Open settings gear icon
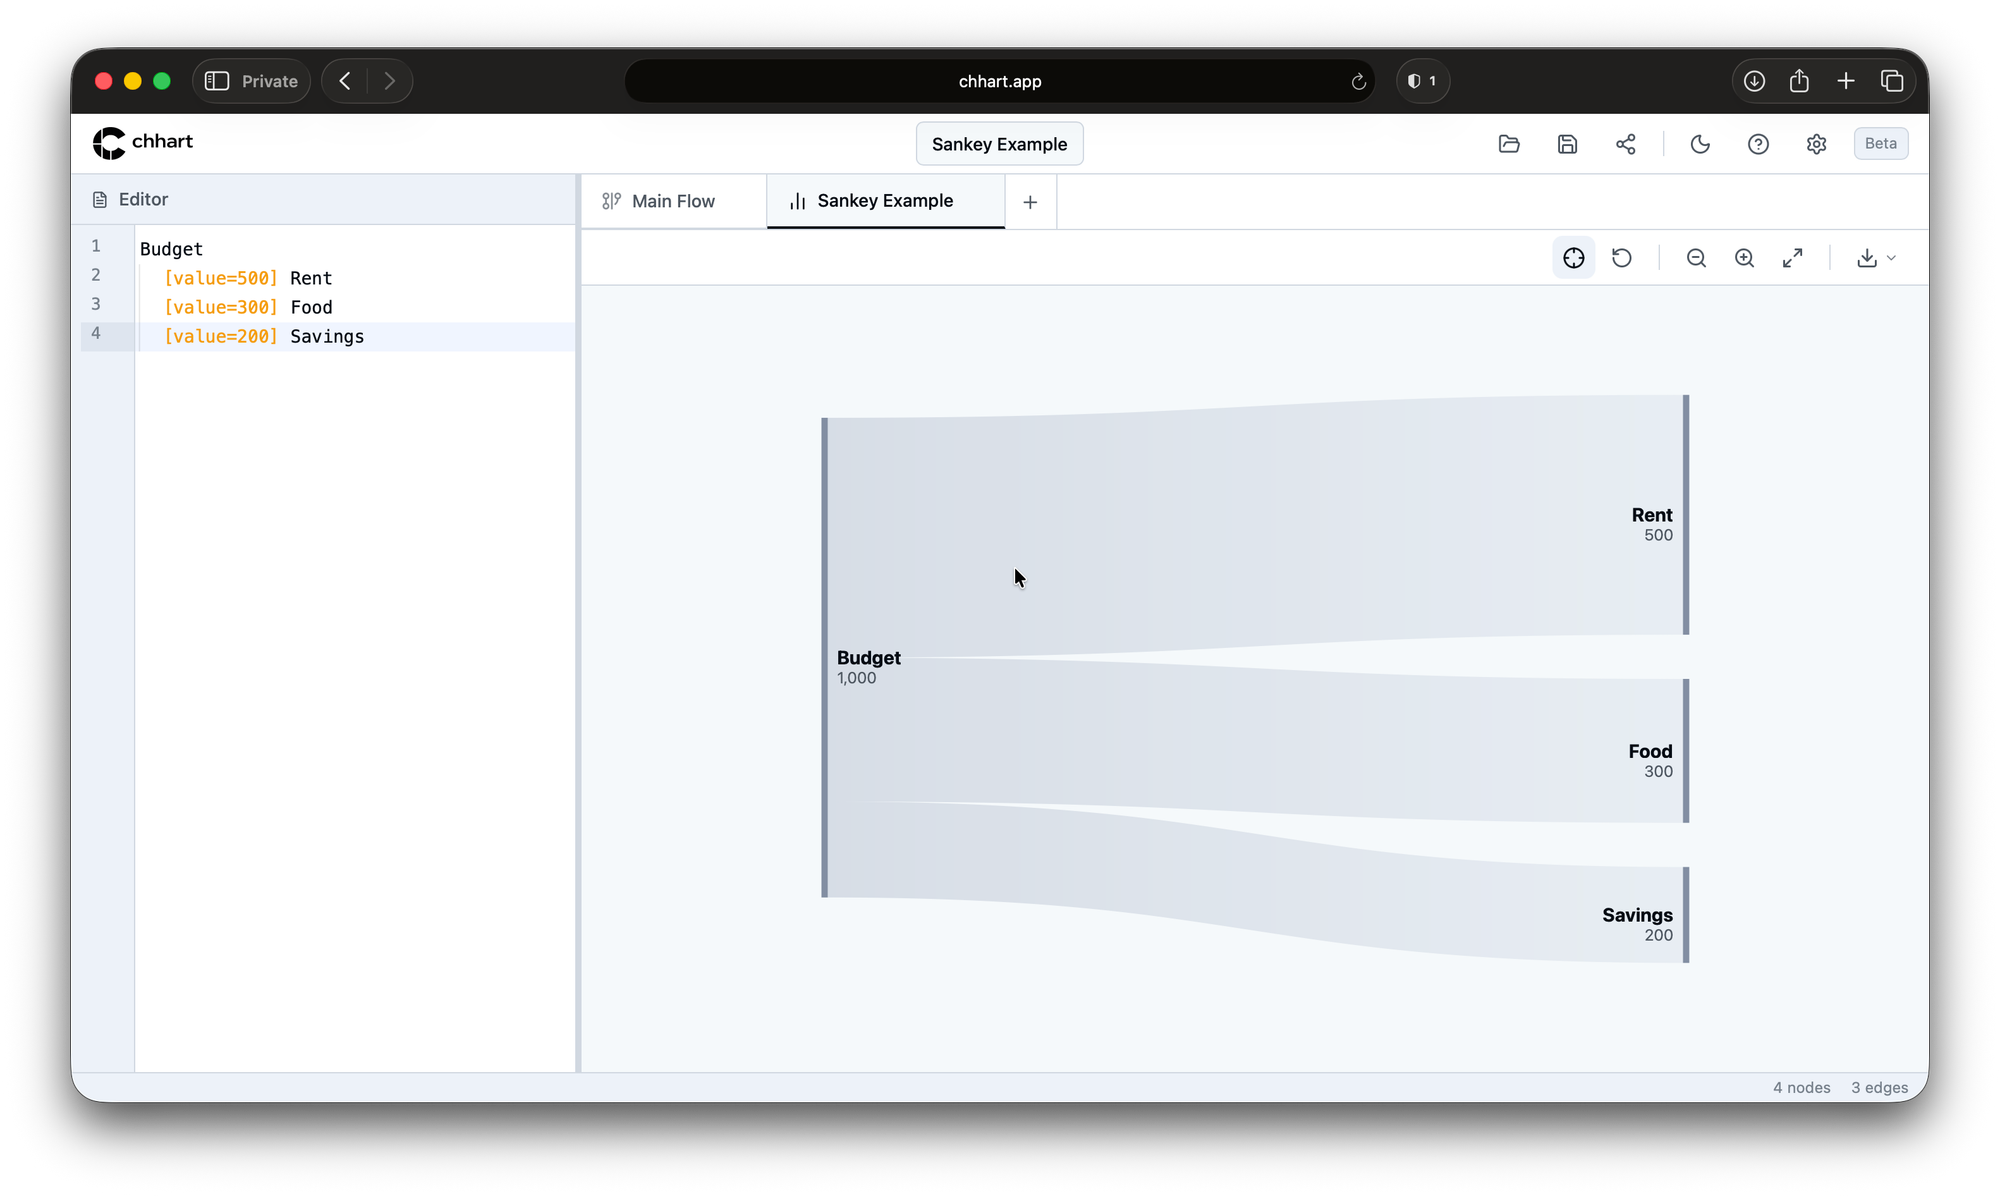 point(1816,144)
